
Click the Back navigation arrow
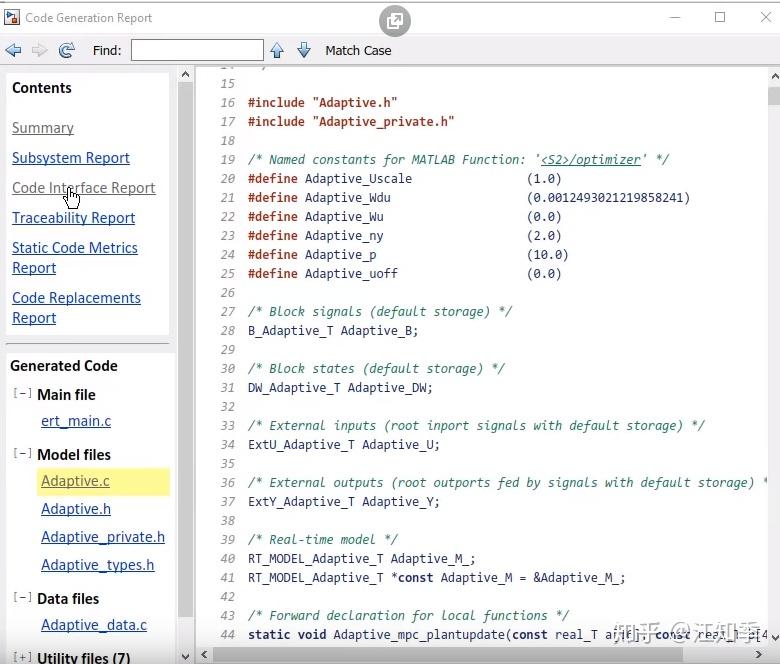pyautogui.click(x=13, y=50)
